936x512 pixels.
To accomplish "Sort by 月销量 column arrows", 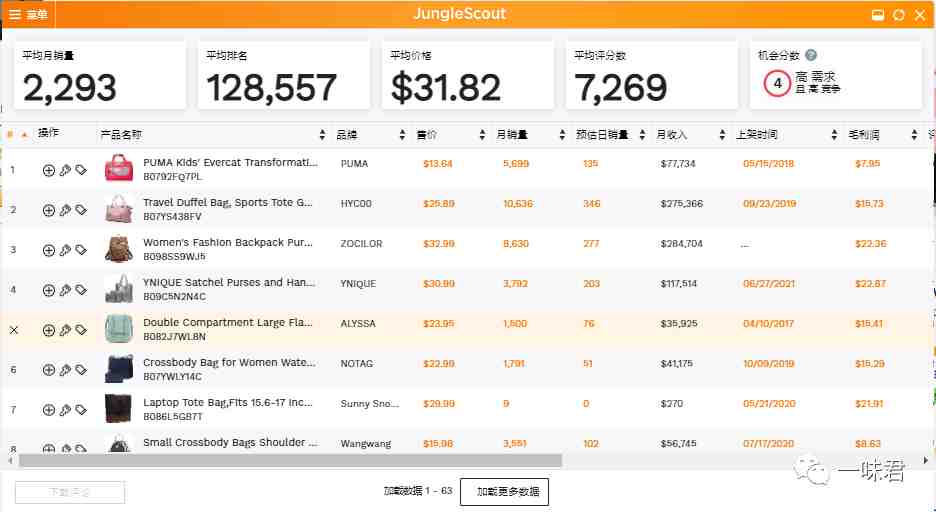I will point(562,135).
